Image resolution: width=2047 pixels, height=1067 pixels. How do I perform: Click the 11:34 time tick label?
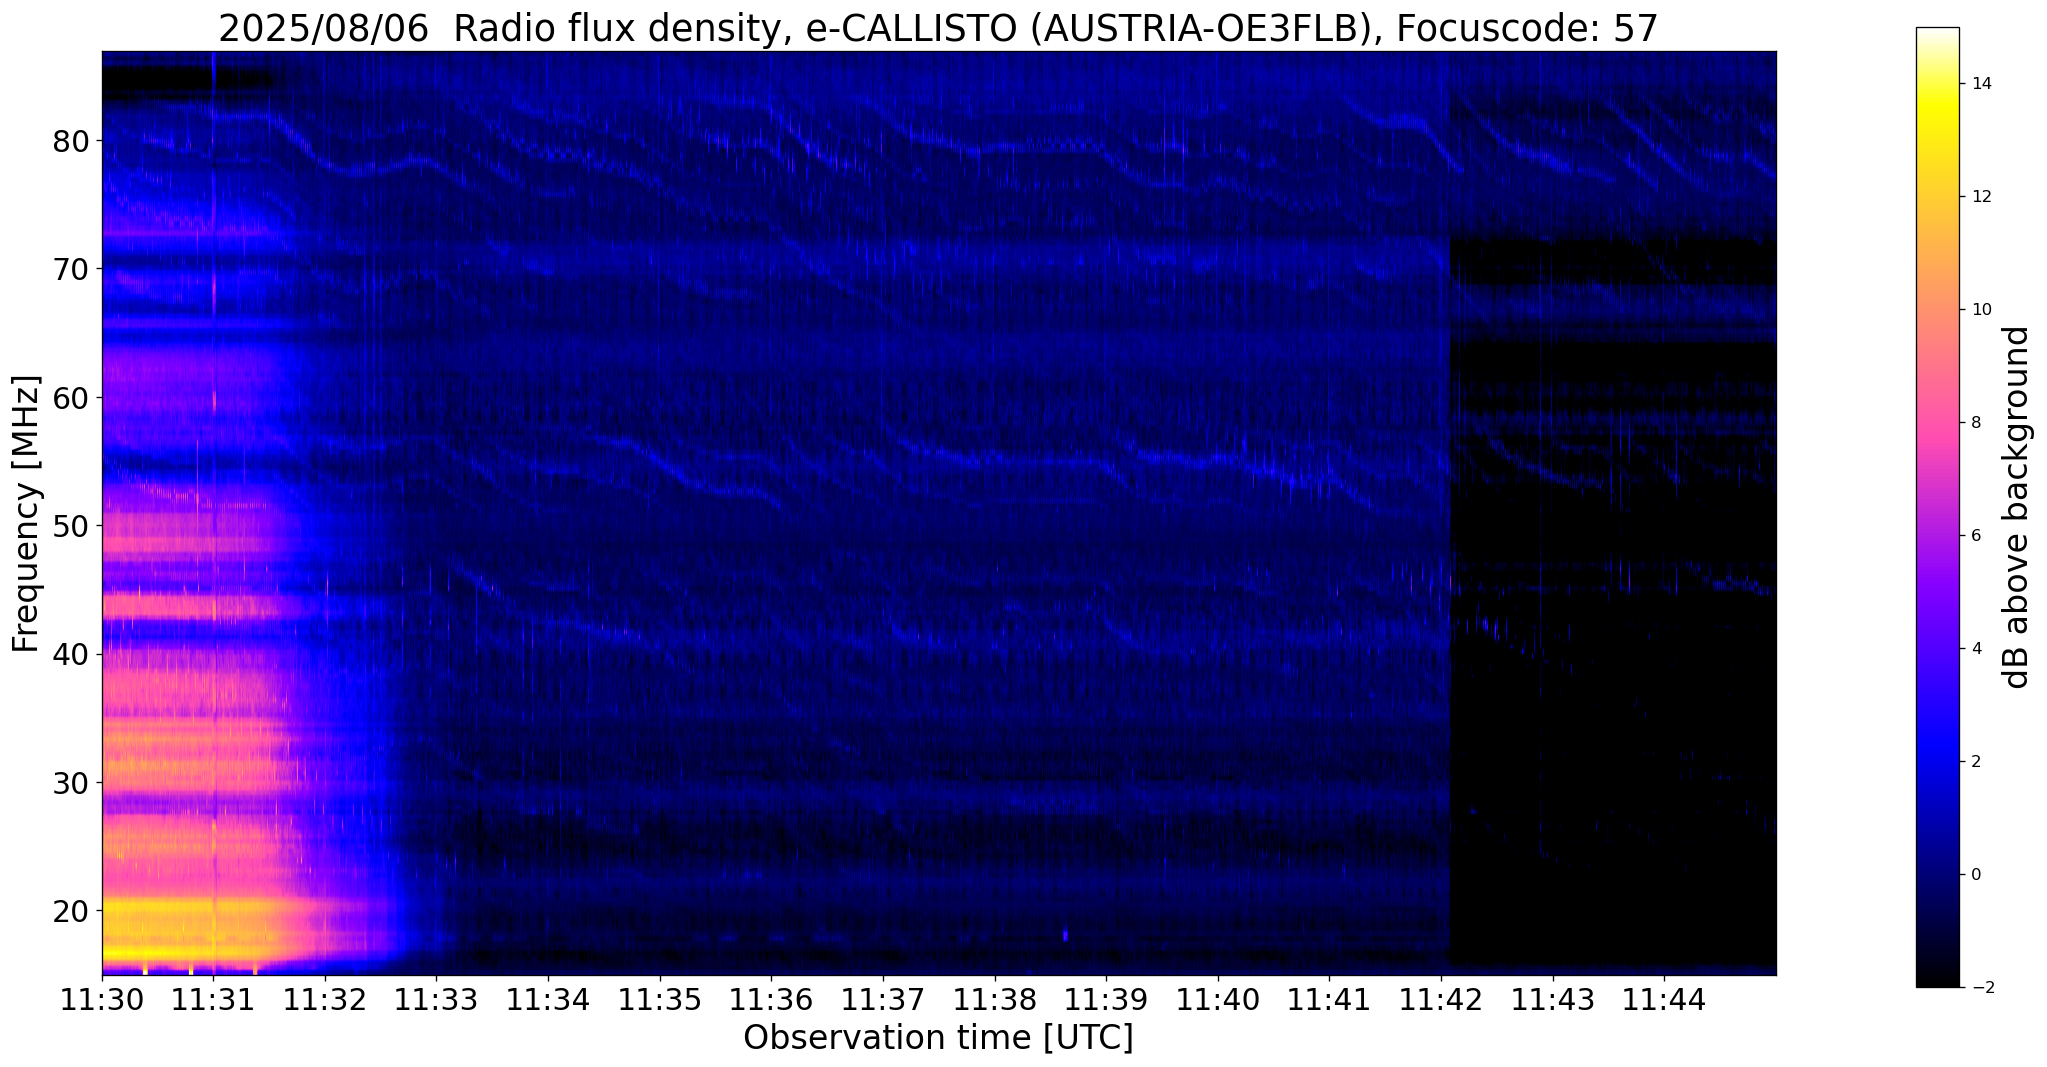[x=548, y=999]
